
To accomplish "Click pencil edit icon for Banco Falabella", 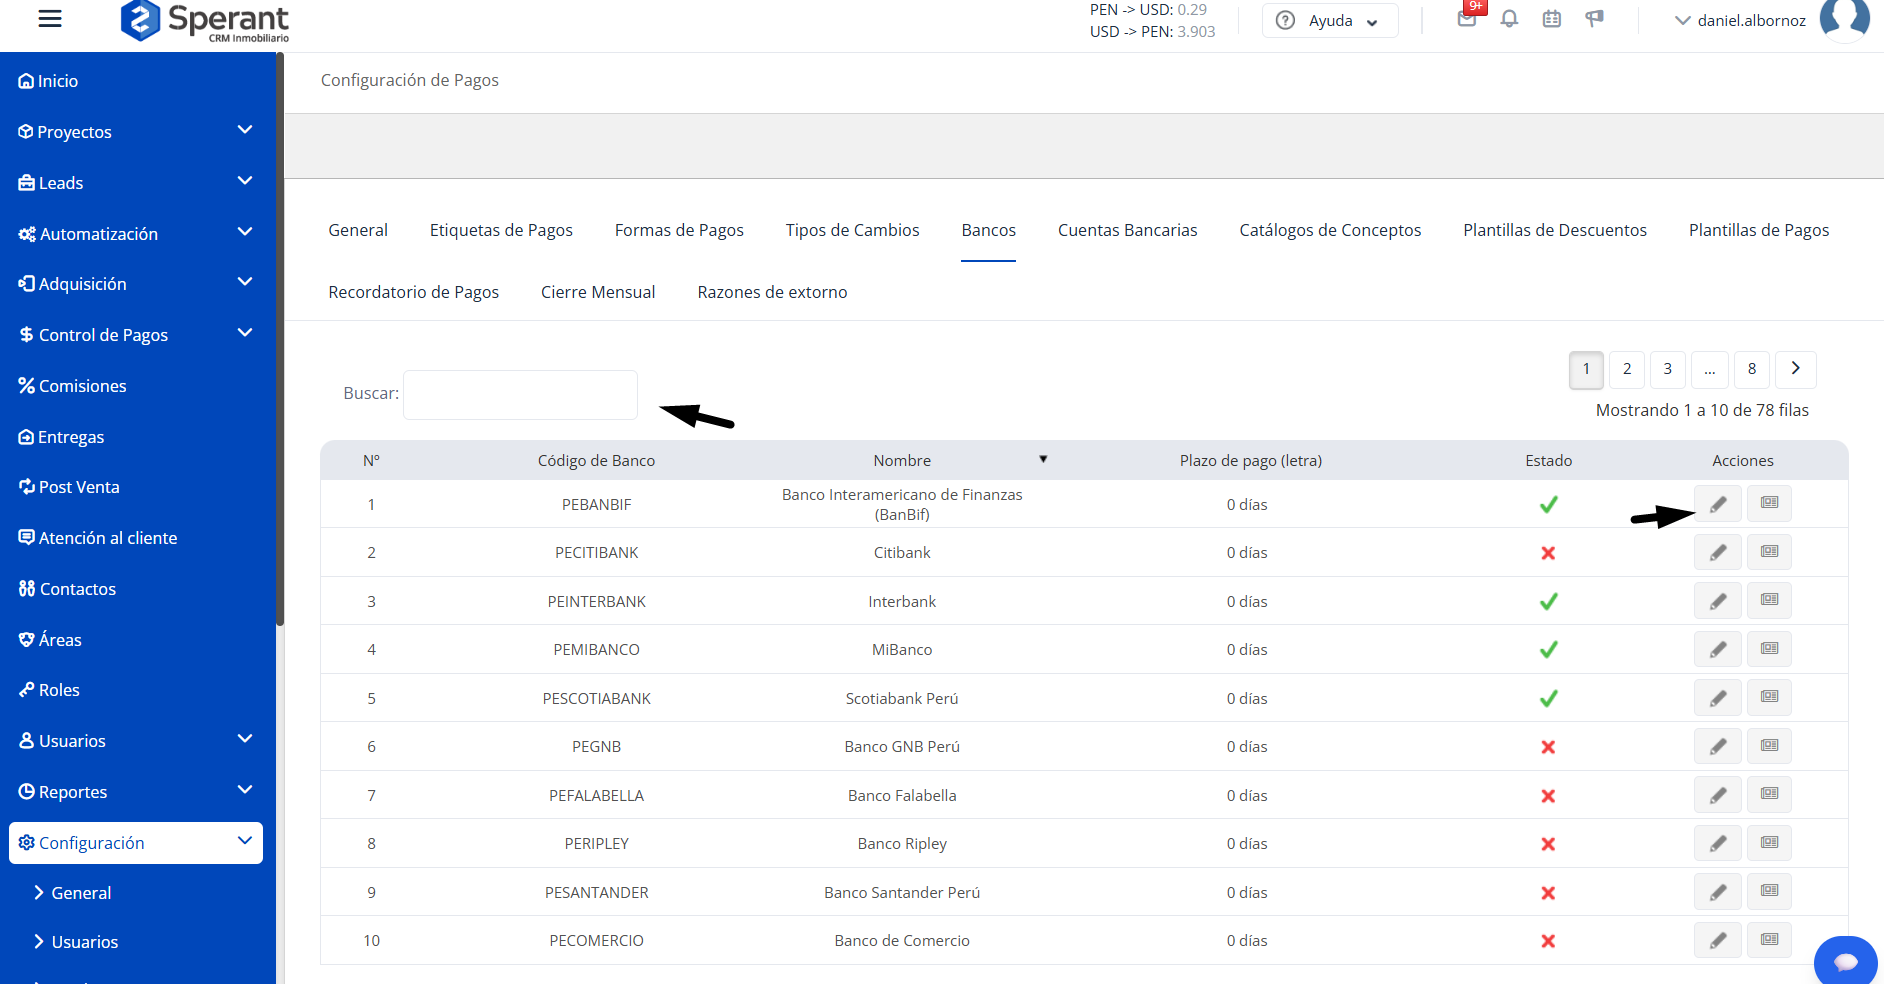I will tap(1717, 795).
